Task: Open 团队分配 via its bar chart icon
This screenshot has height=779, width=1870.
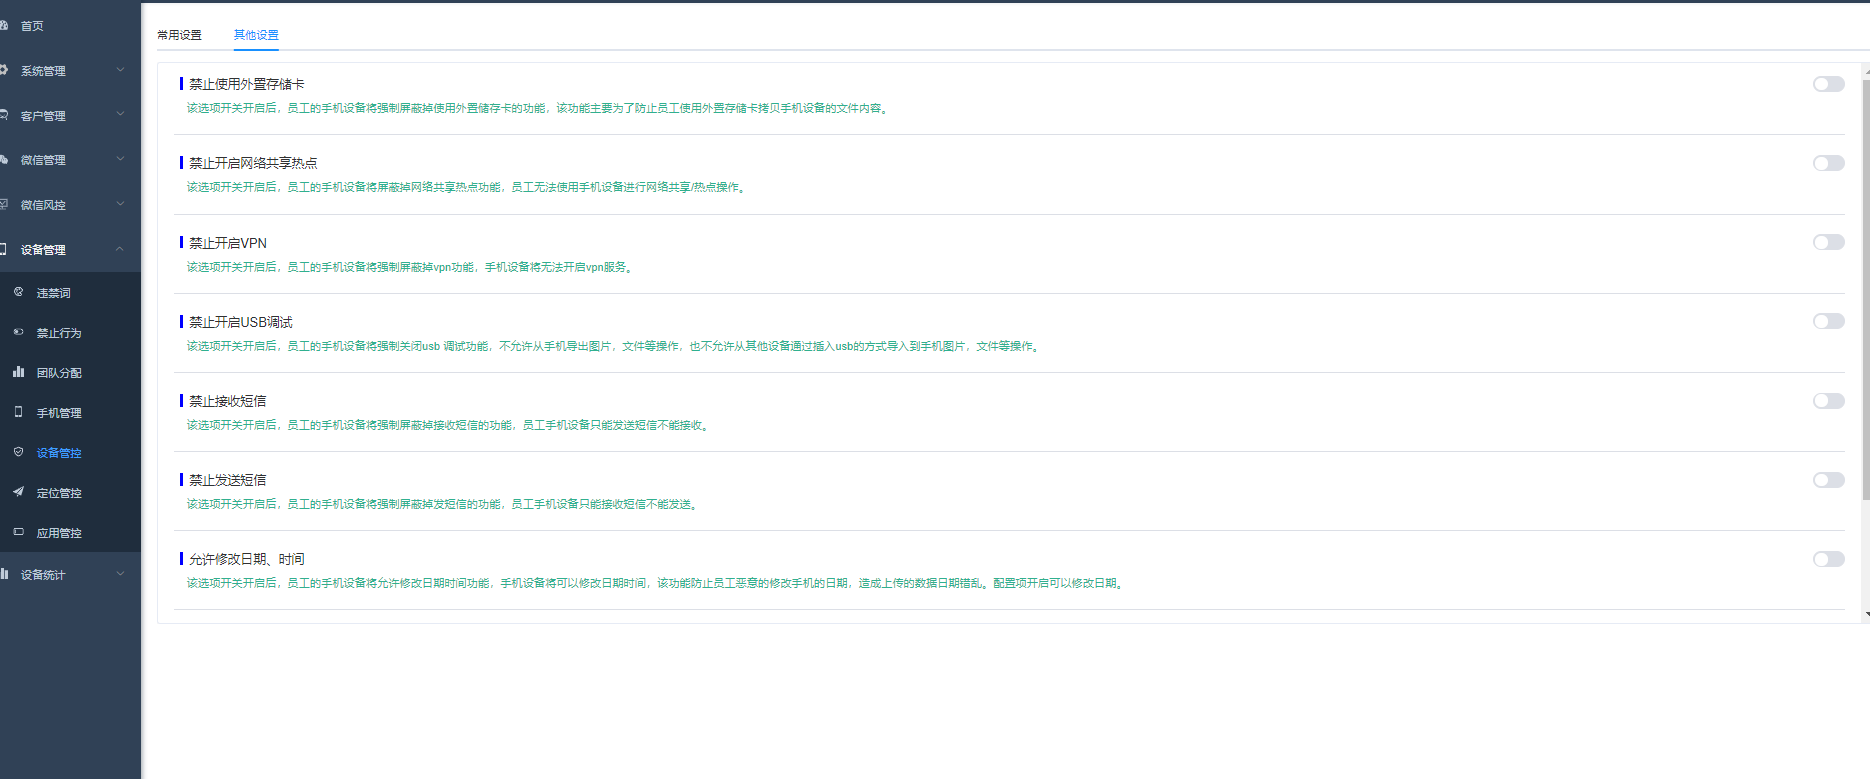Action: (18, 372)
